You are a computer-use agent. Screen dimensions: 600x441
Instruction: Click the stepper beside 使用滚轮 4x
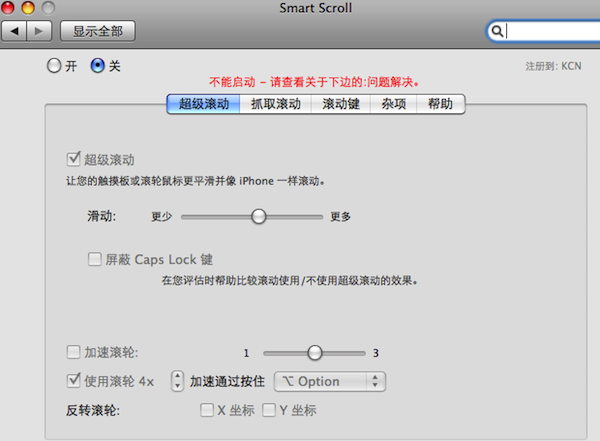tap(177, 381)
